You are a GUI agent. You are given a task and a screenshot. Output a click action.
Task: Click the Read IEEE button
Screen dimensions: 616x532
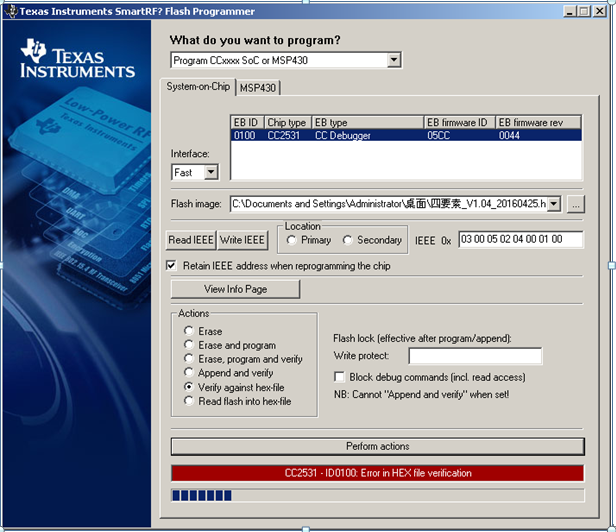point(191,240)
